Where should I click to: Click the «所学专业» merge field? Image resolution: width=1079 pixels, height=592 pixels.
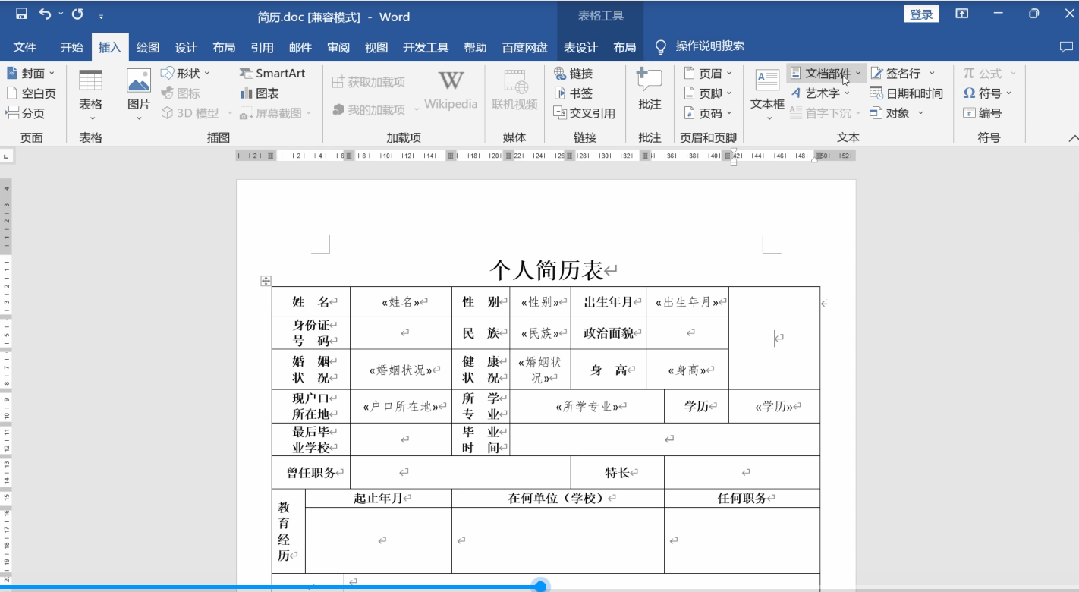click(587, 406)
